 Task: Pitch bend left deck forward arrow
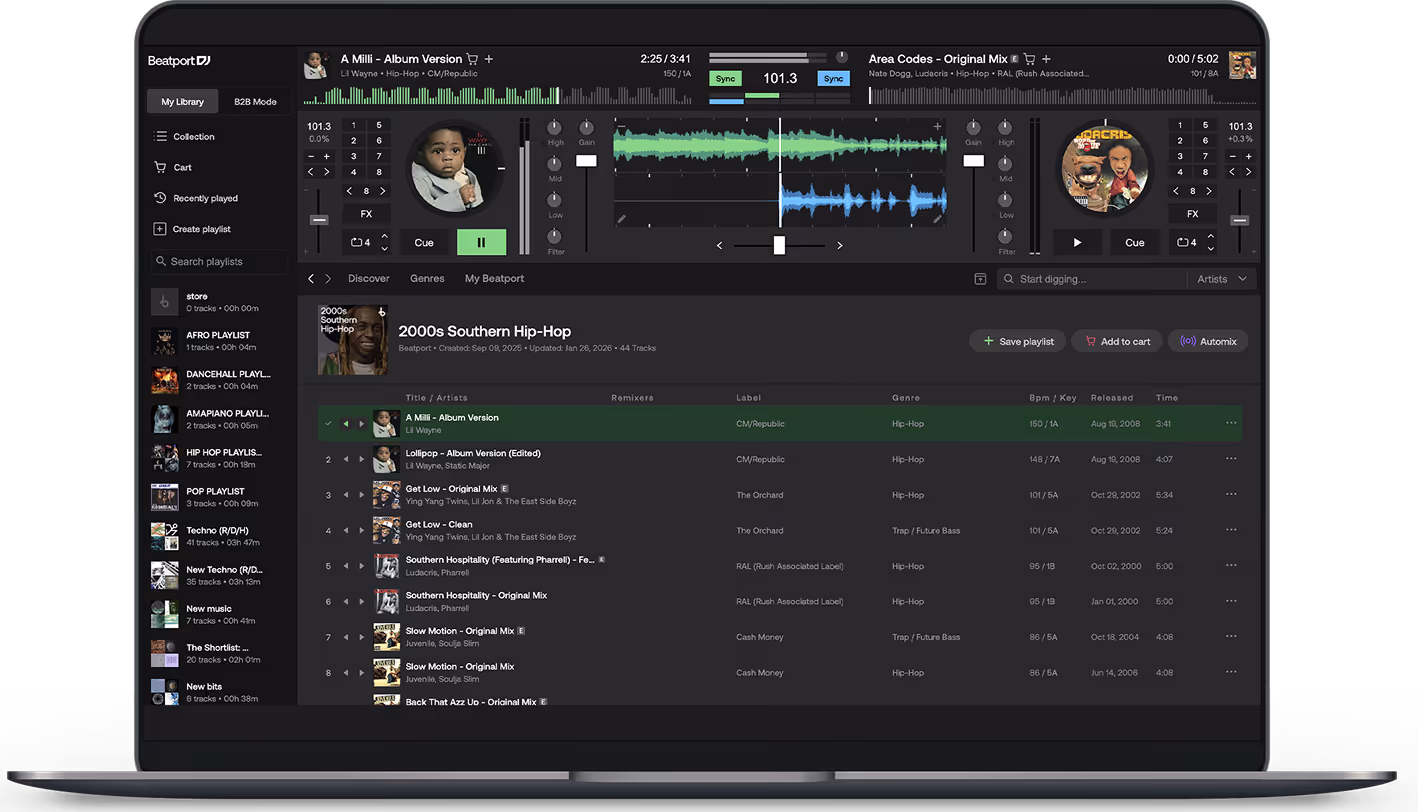click(x=326, y=172)
